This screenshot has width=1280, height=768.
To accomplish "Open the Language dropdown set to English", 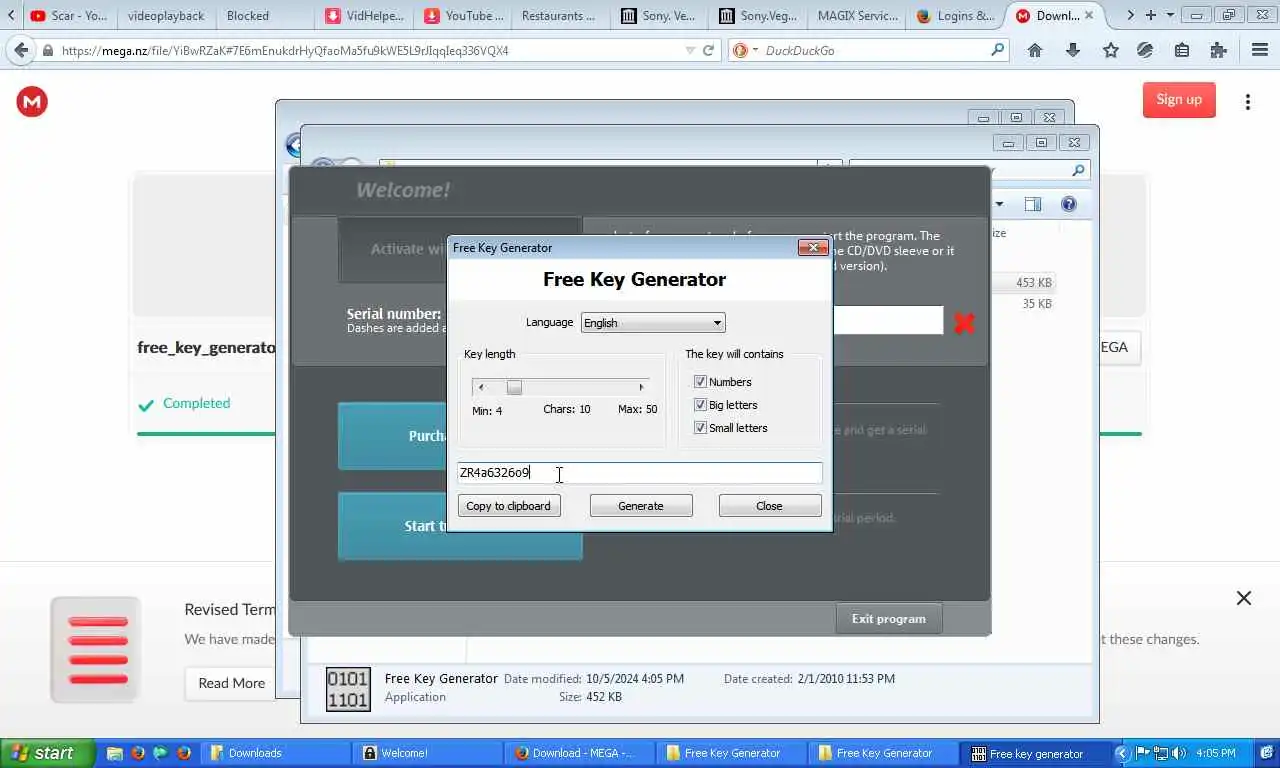I will (653, 322).
